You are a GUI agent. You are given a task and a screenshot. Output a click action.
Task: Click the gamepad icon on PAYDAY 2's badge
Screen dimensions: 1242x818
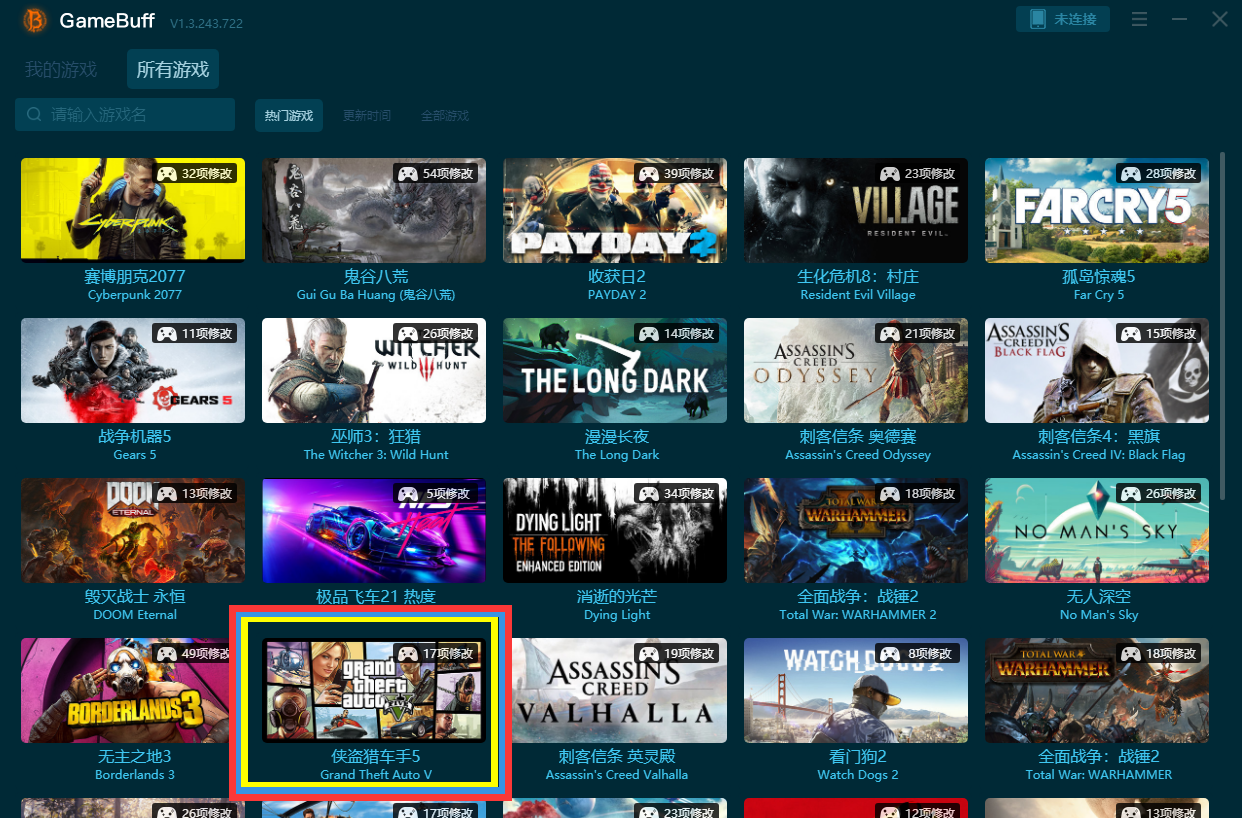point(649,174)
